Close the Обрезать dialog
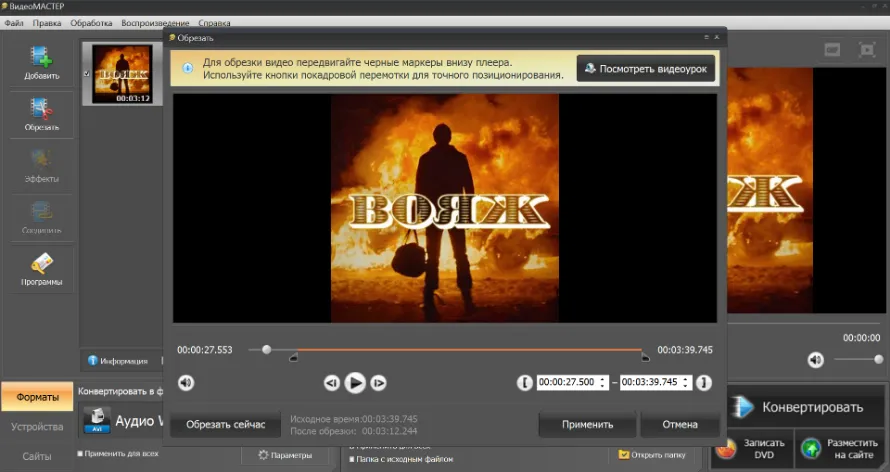The height and width of the screenshot is (472, 890). click(717, 37)
